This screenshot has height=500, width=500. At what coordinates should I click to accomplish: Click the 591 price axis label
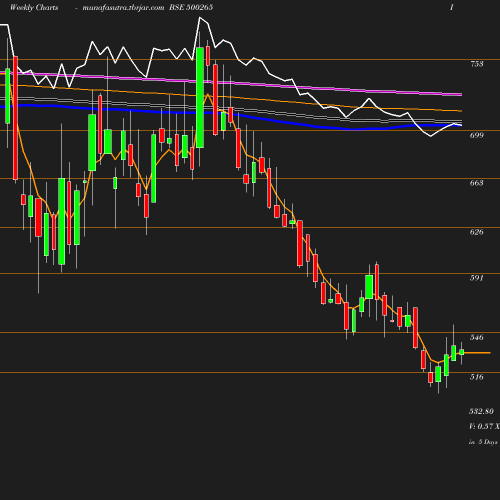[477, 278]
